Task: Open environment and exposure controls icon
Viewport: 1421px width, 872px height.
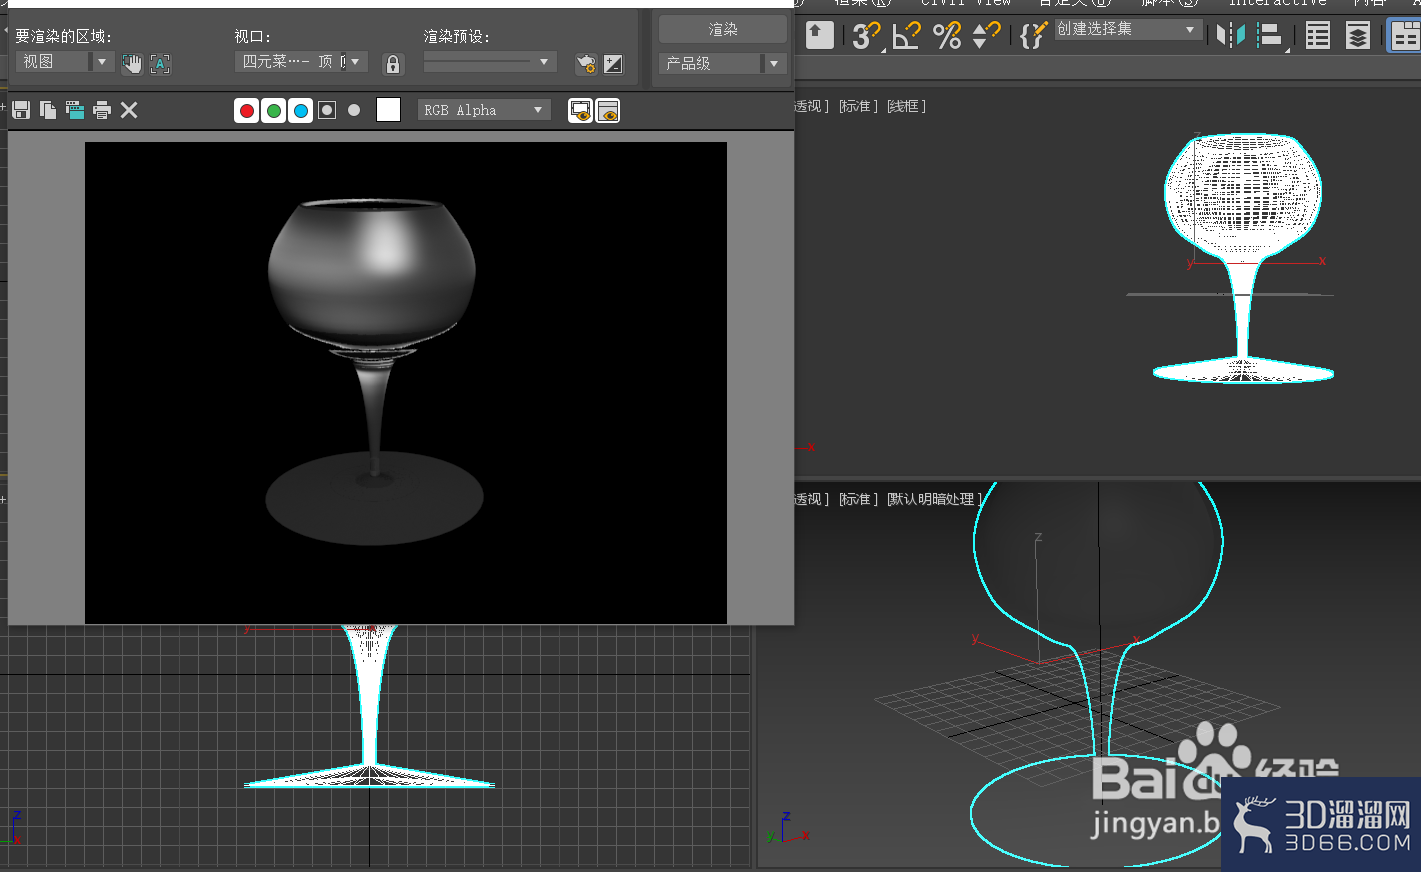Action: tap(613, 64)
